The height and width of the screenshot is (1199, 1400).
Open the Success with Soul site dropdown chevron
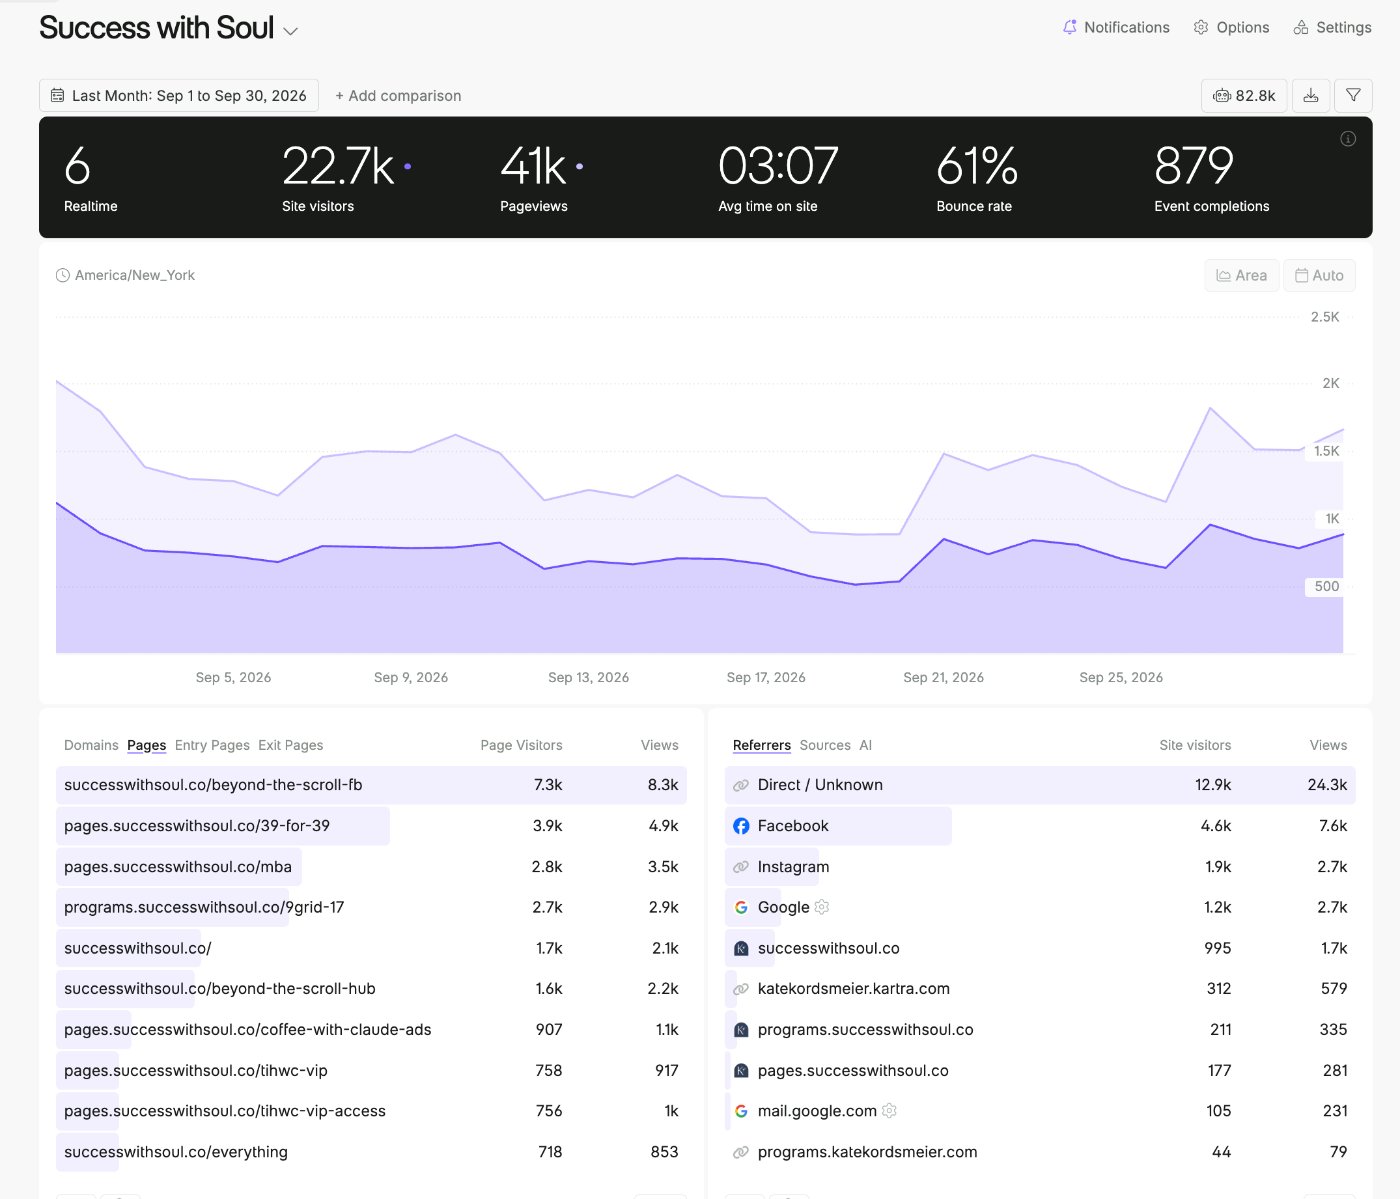pos(291,31)
